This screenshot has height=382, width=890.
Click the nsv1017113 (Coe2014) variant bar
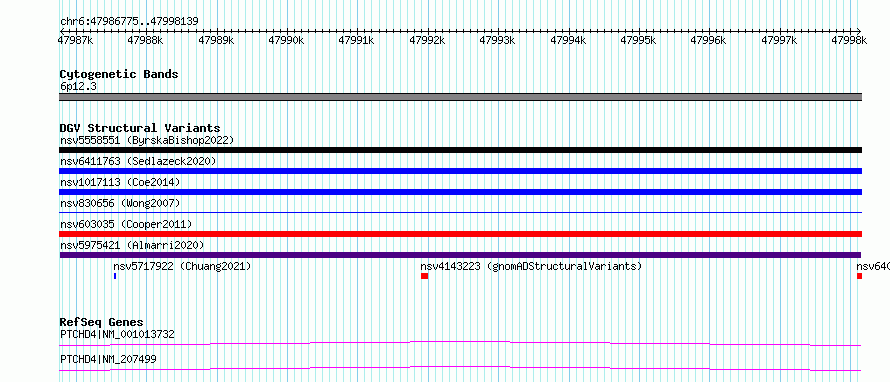point(460,192)
